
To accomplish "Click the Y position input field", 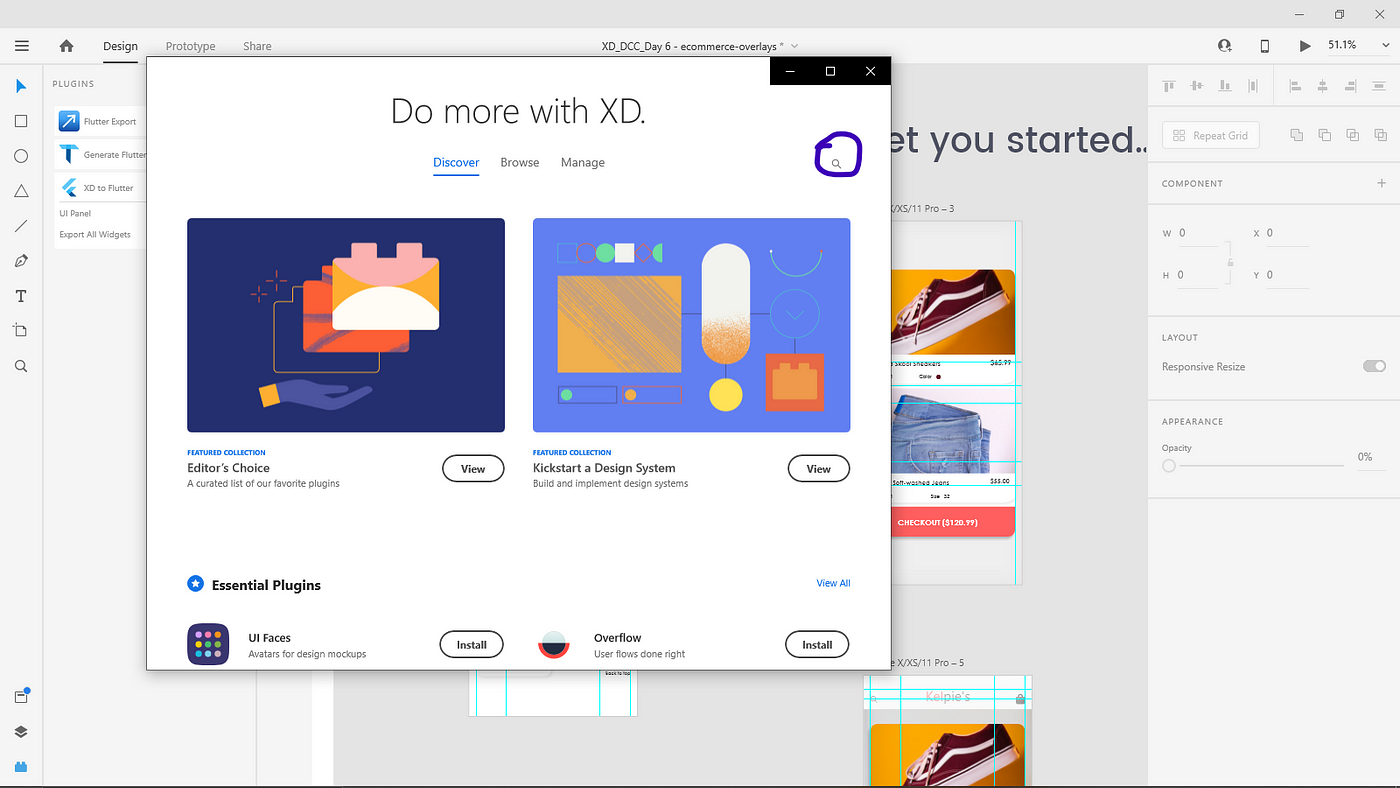I will pos(1287,275).
